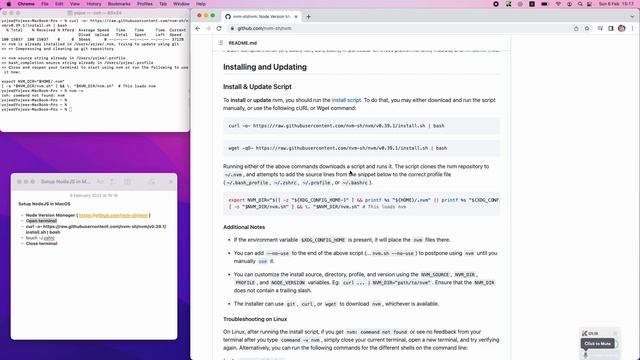
Task: Expand Chrome tab search chevron
Action: (632, 17)
